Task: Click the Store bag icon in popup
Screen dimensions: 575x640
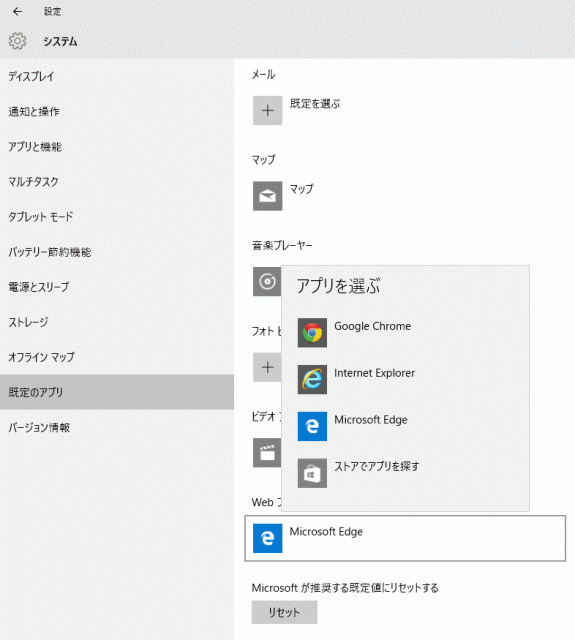Action: click(x=312, y=473)
